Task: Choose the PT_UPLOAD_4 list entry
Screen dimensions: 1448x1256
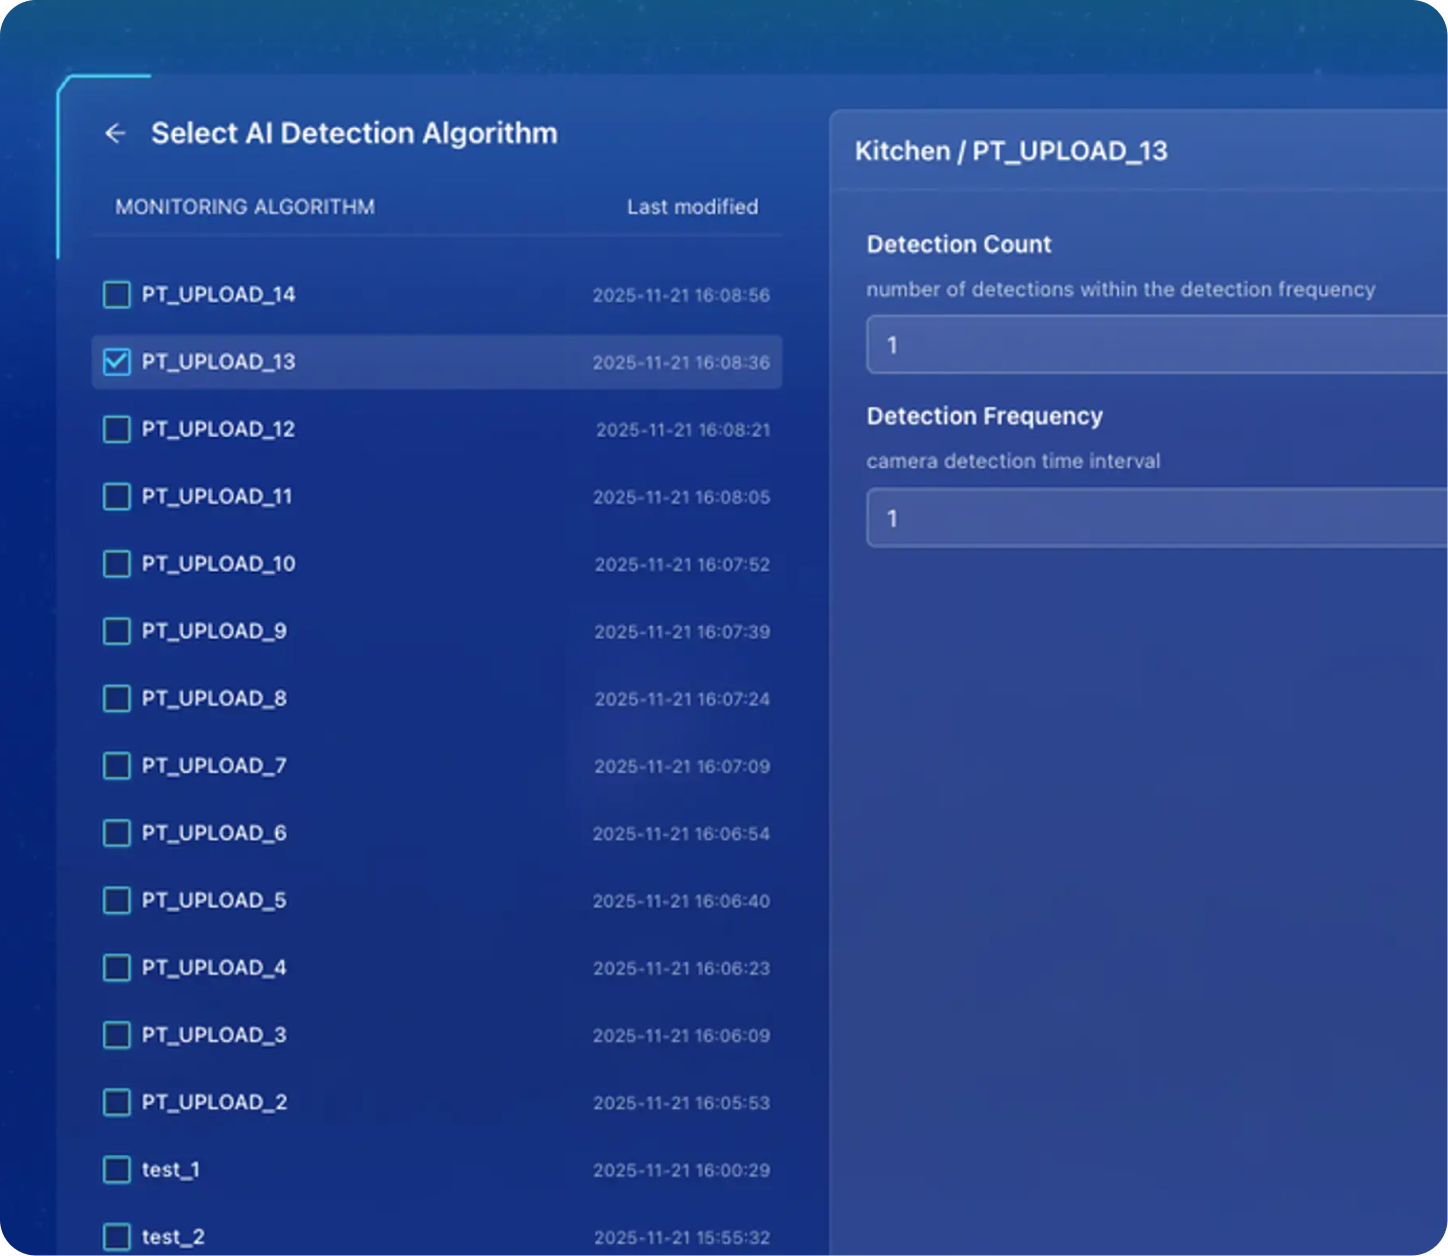Action: point(214,968)
